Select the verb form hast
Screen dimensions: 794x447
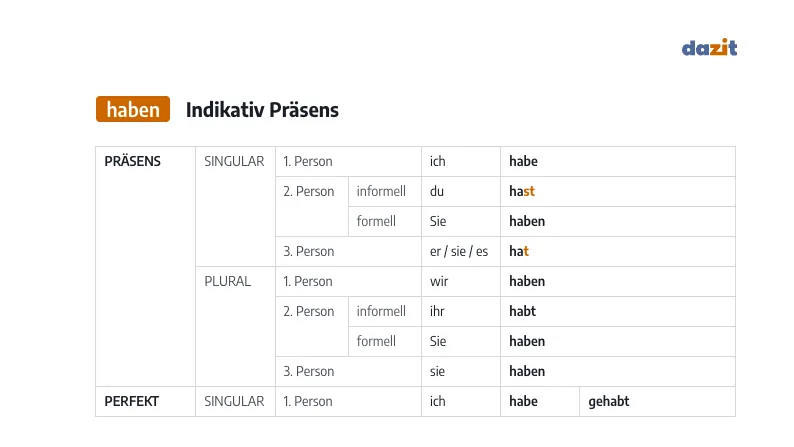(x=522, y=191)
